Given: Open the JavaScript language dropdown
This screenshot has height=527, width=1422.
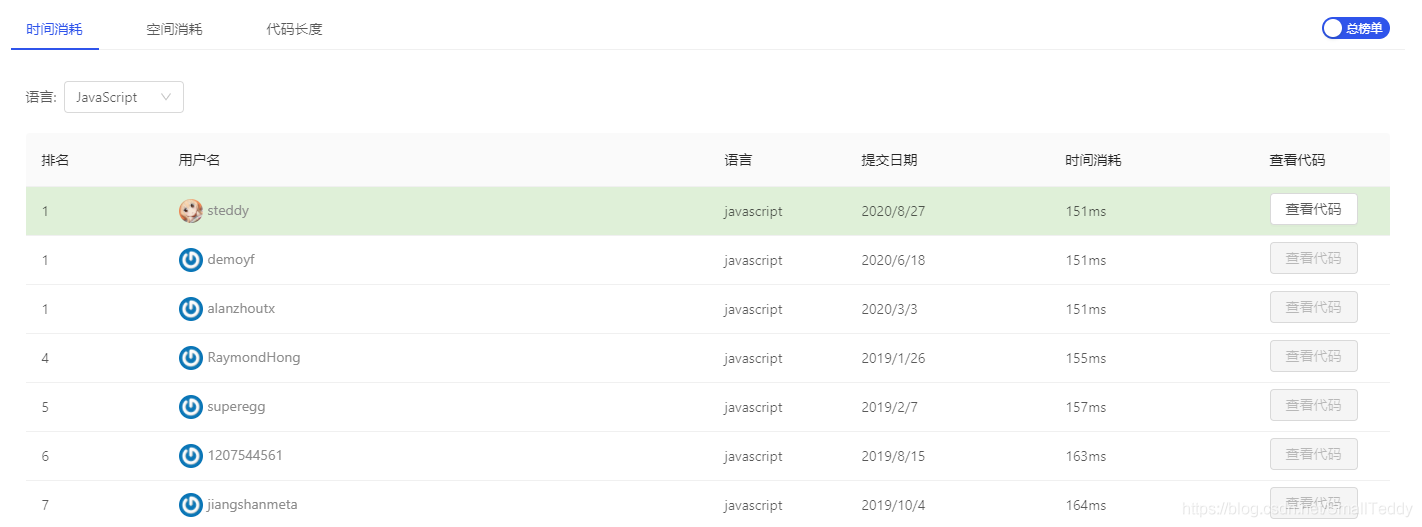Looking at the screenshot, I should click(x=124, y=97).
